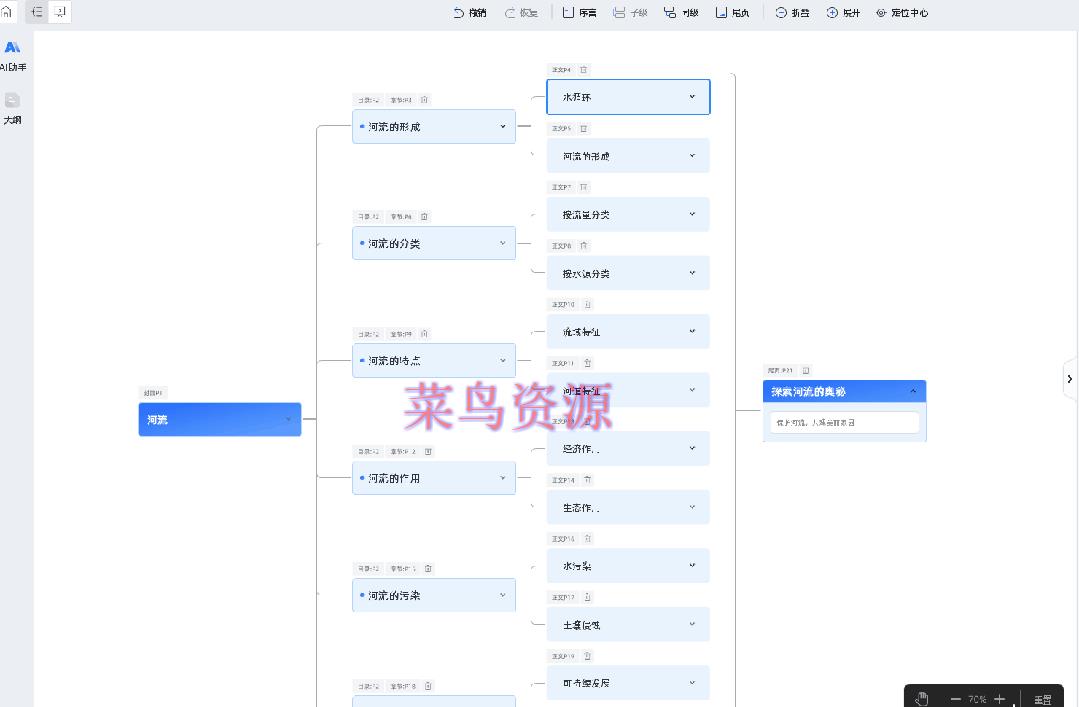Toggle the mind map view mode button
1079x707 pixels.
coord(37,12)
